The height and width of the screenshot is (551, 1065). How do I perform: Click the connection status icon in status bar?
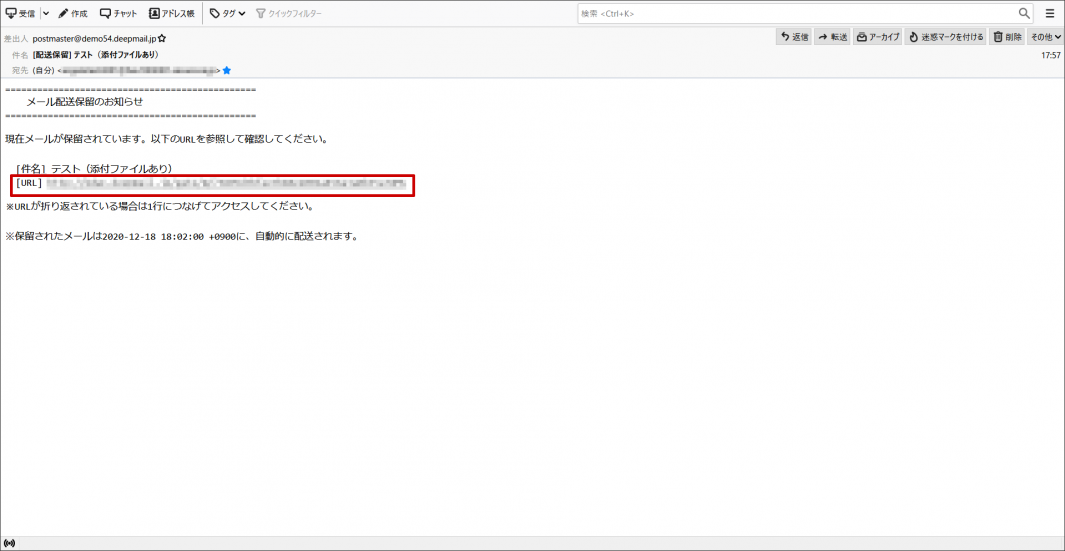pyautogui.click(x=10, y=543)
